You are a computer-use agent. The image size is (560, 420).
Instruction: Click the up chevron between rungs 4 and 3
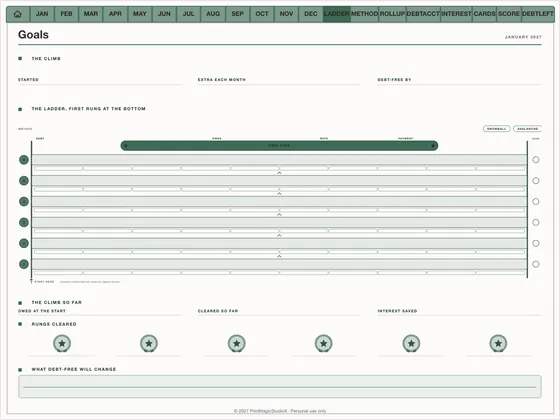click(x=279, y=215)
